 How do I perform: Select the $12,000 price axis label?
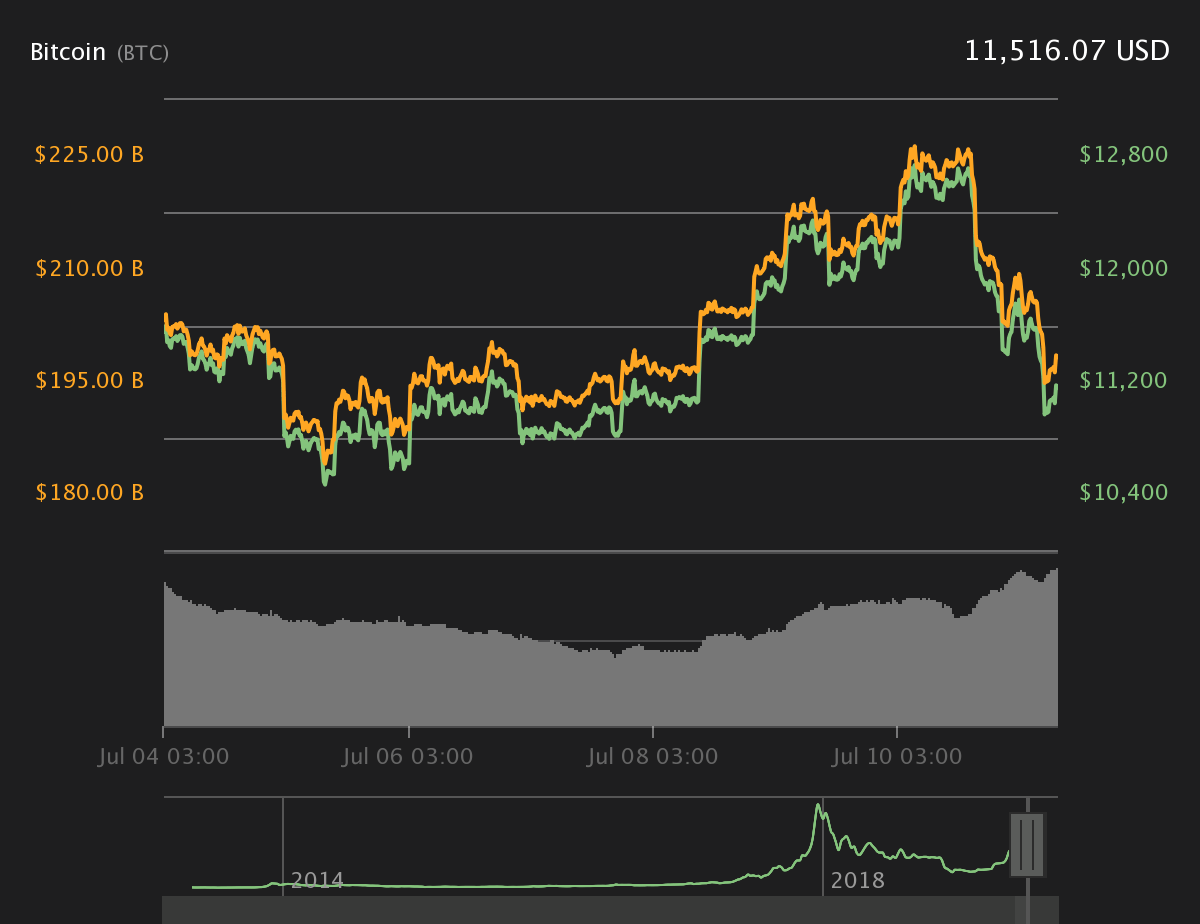click(1124, 268)
